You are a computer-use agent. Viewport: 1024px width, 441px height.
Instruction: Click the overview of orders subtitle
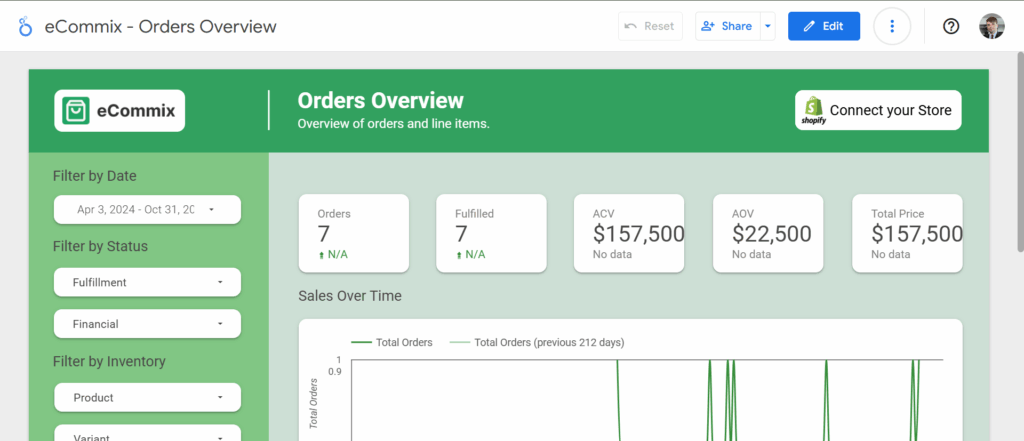click(x=394, y=123)
